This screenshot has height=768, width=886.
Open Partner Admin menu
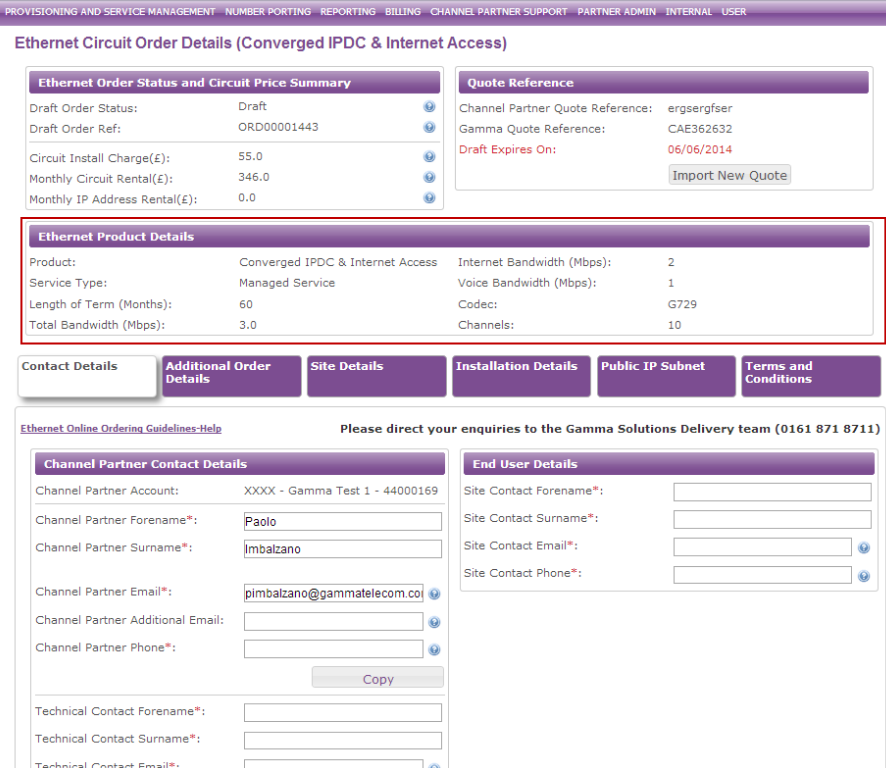click(616, 11)
